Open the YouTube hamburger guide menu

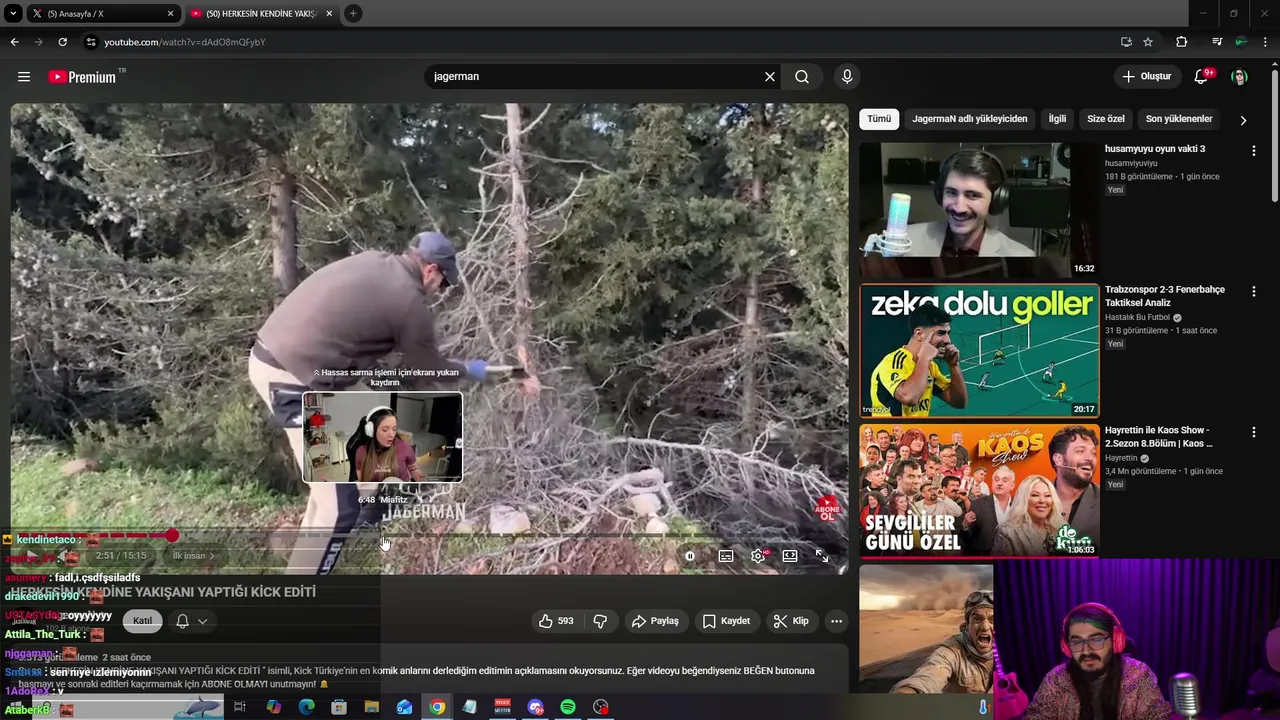coord(24,77)
